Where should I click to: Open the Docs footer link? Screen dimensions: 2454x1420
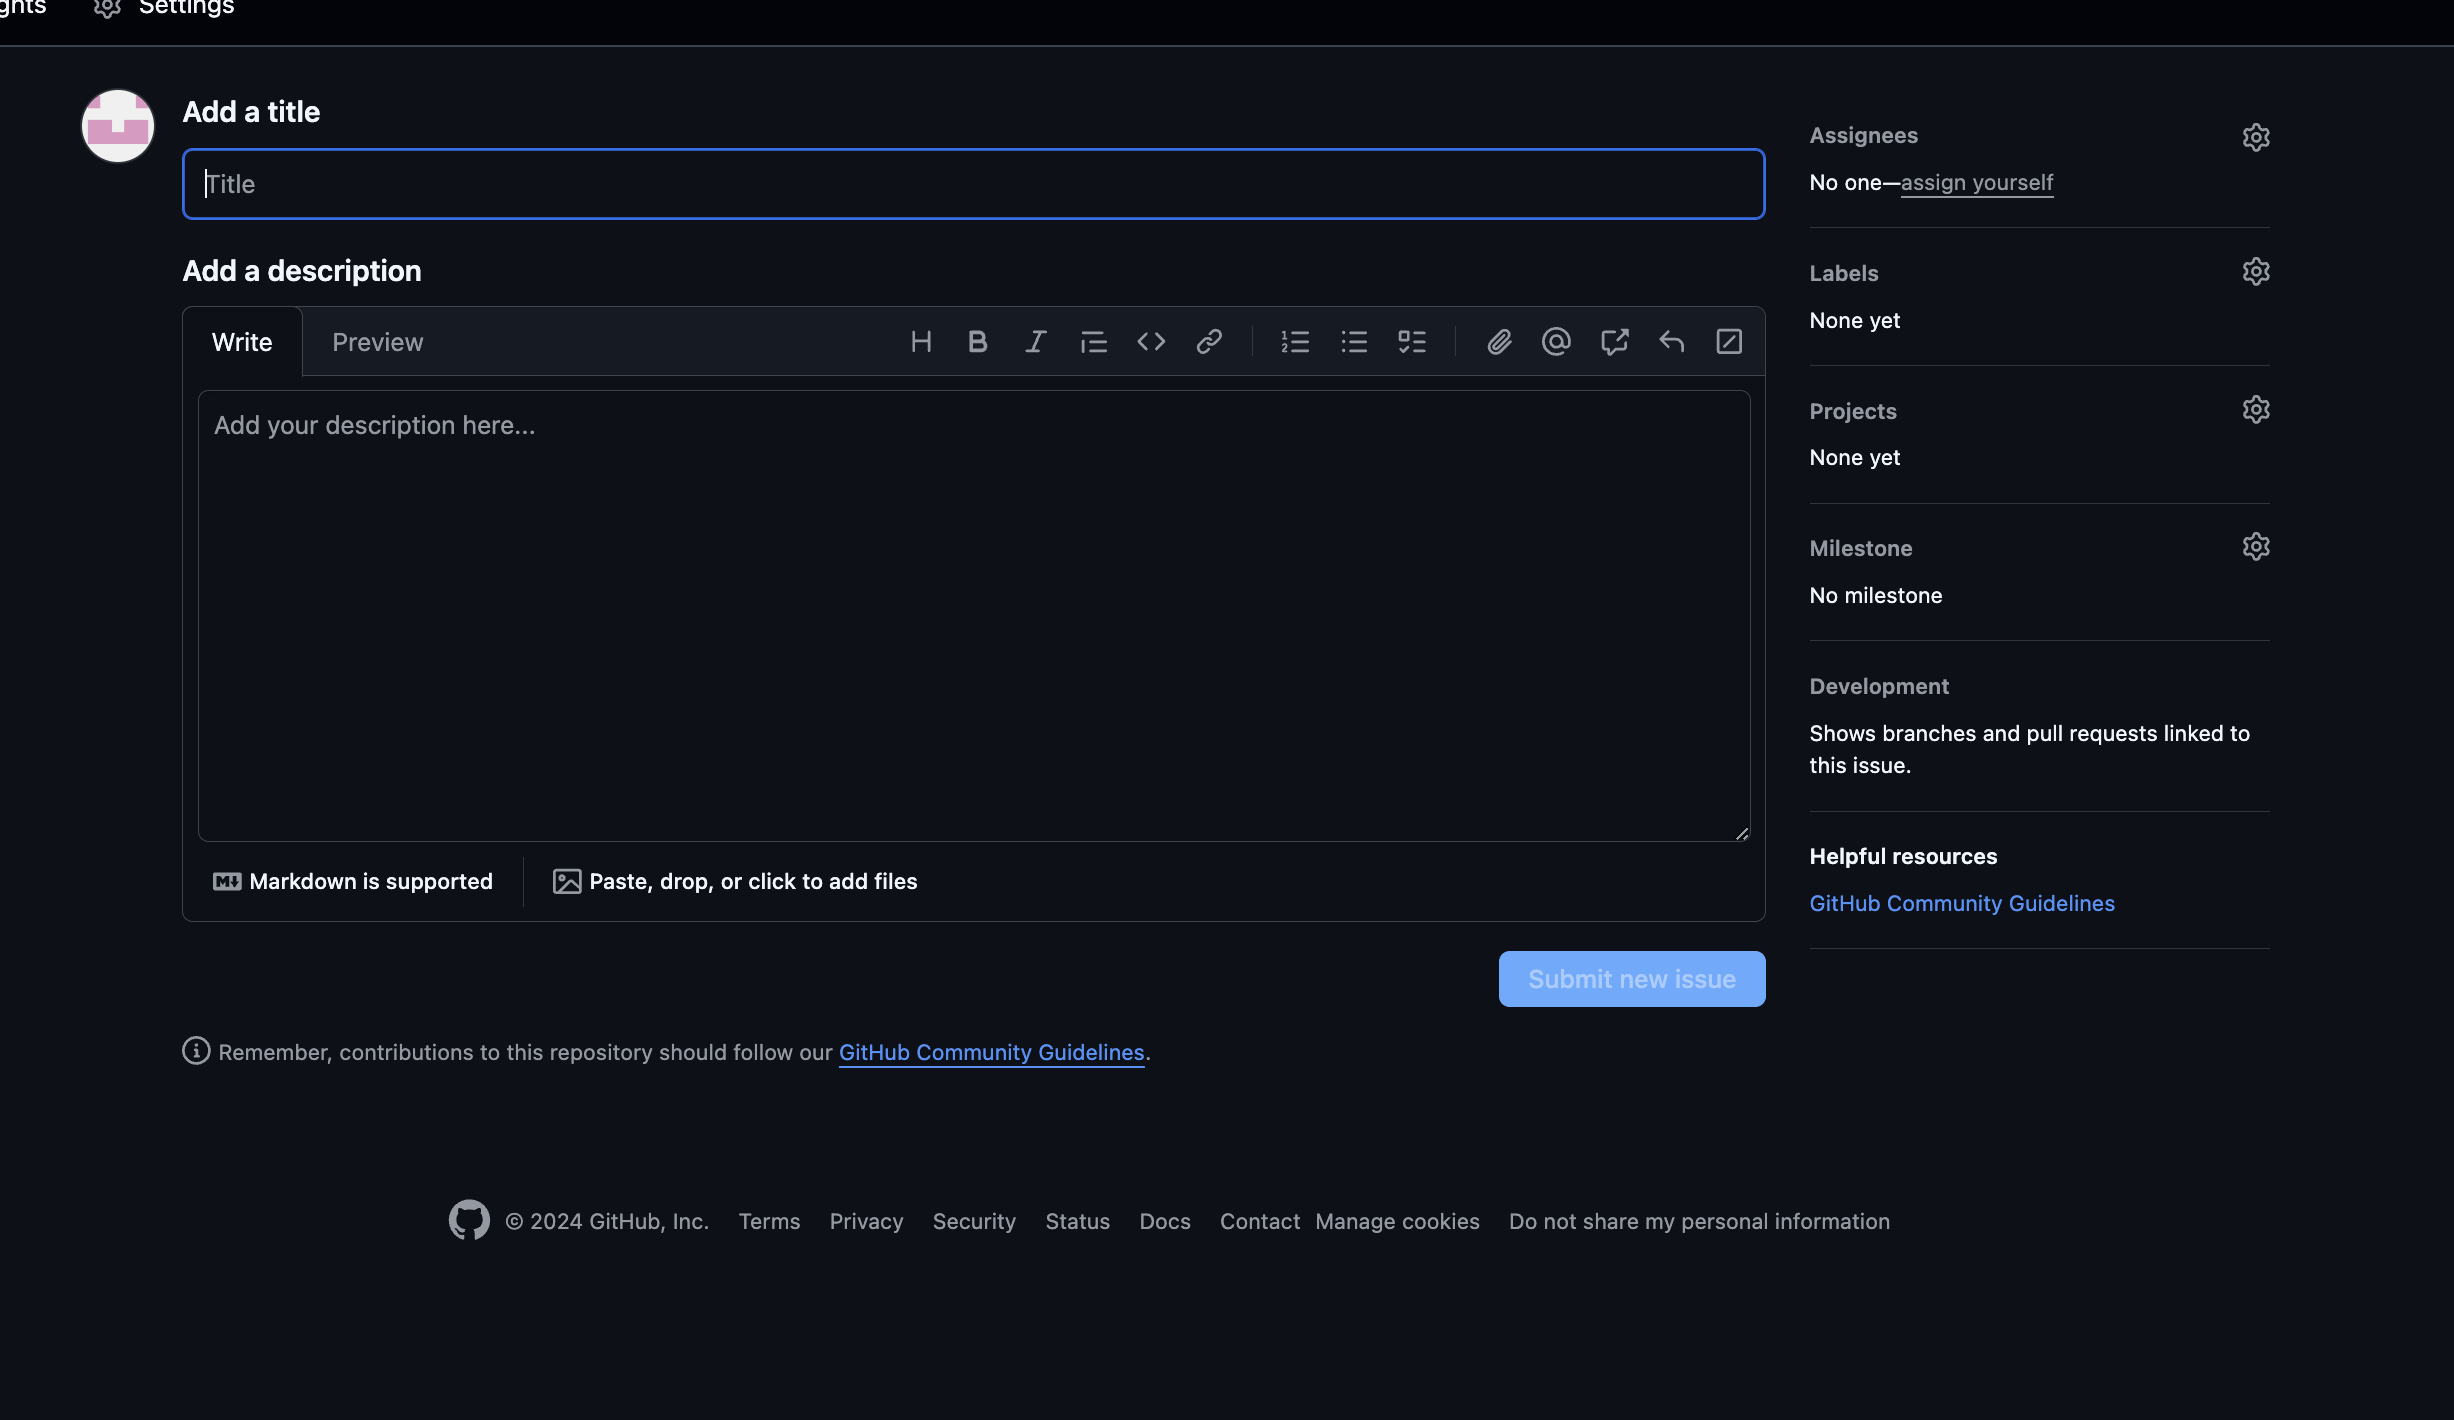point(1165,1221)
